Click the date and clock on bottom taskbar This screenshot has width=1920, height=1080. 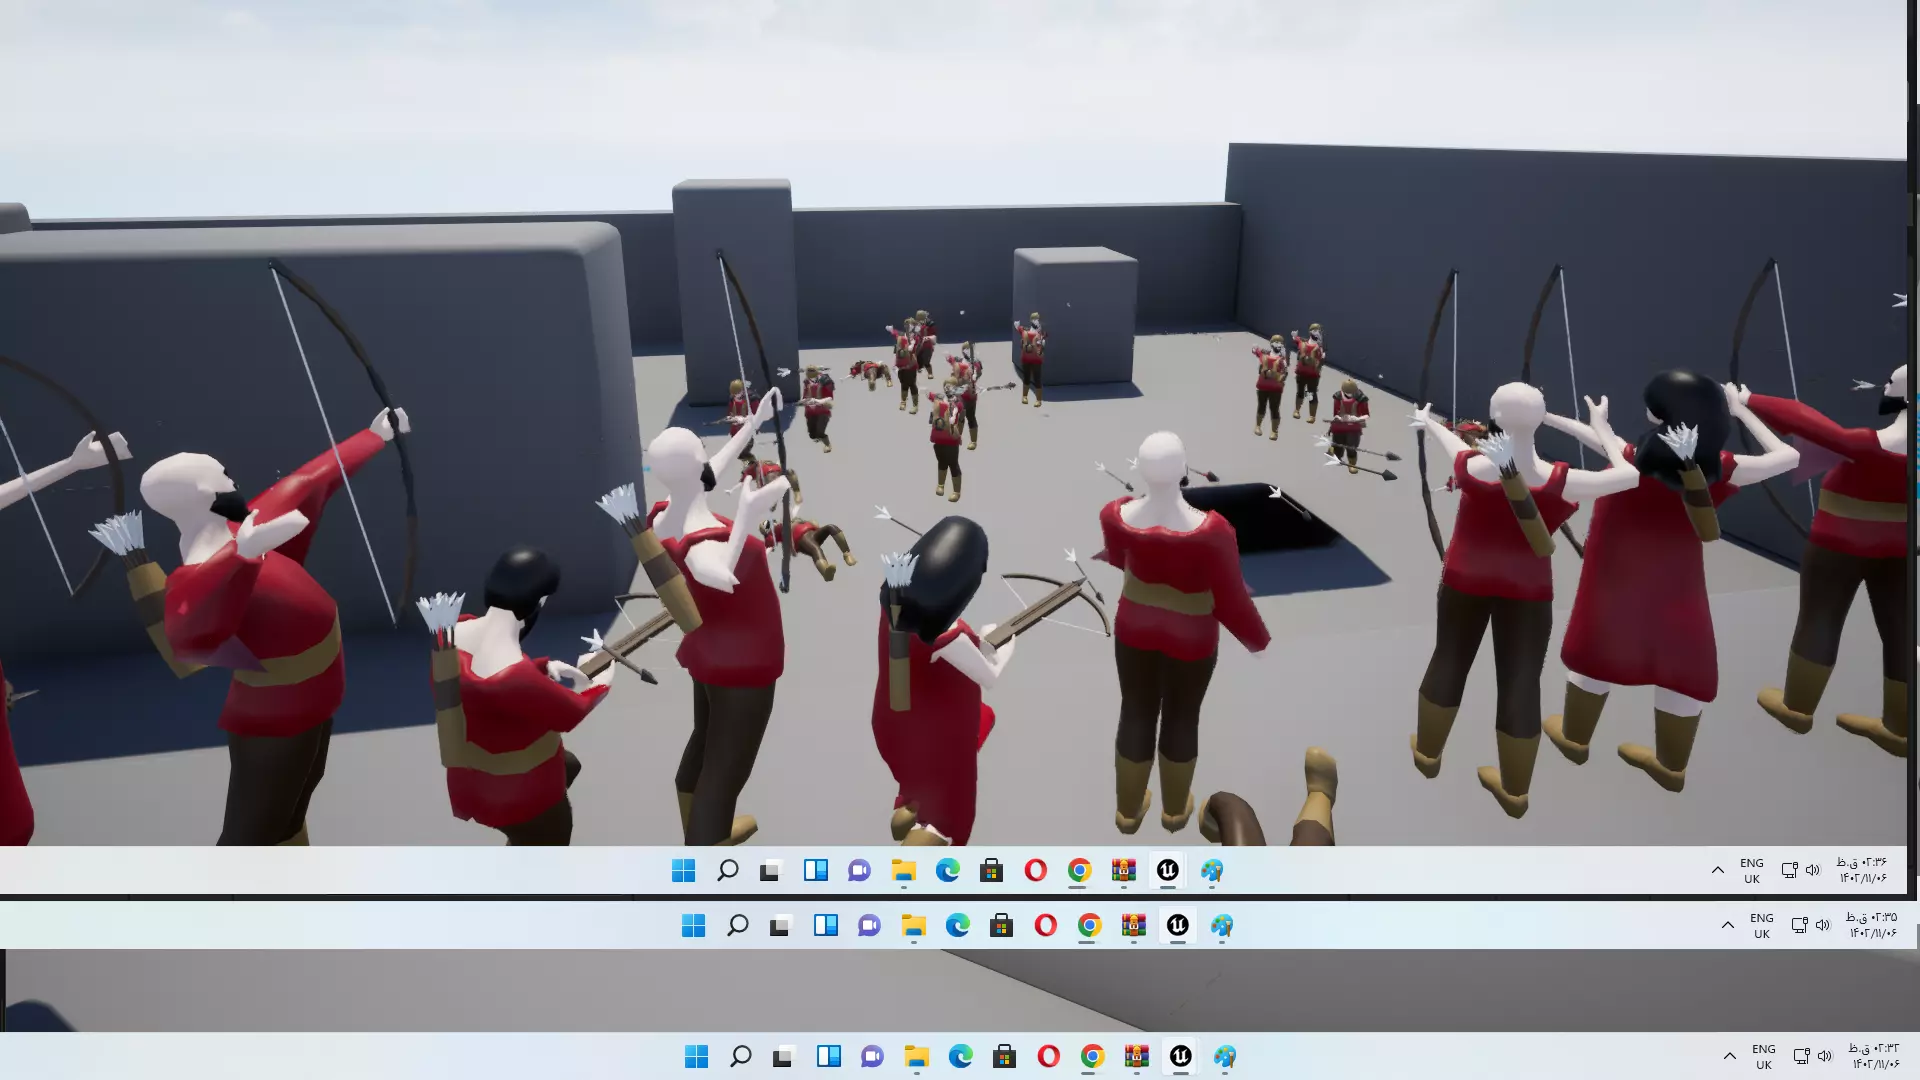pyautogui.click(x=1873, y=1056)
